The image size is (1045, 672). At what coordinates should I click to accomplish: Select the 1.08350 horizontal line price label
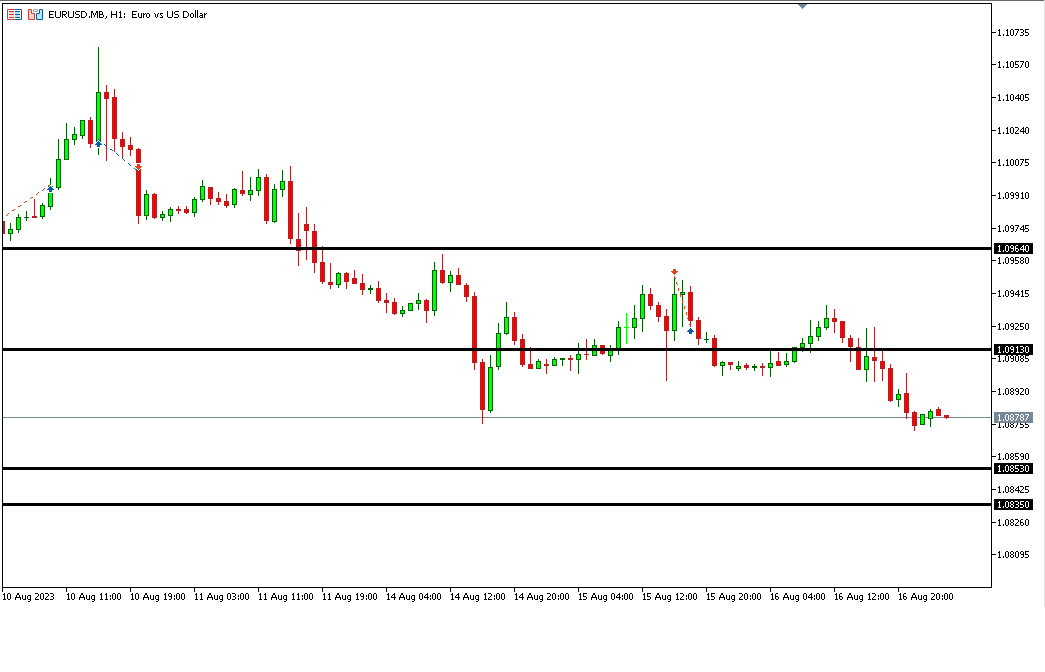pos(1013,505)
